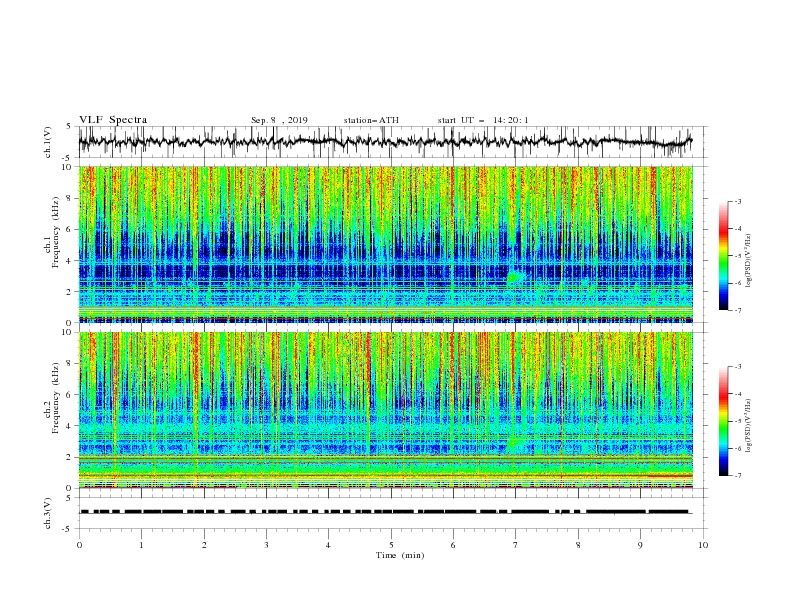Screen dimensions: 792x612
Task: Click the '10' label ending the time axis
Action: tap(703, 545)
